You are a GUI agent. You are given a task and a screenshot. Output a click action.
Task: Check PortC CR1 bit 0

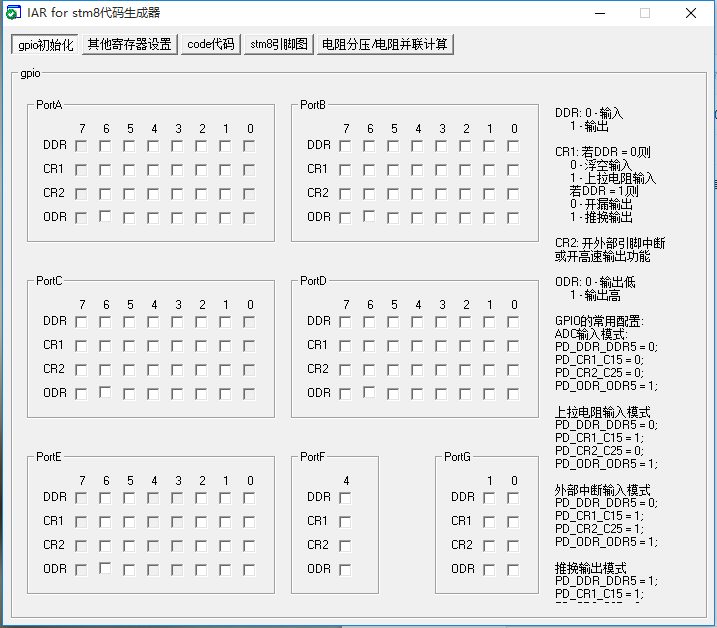[249, 346]
